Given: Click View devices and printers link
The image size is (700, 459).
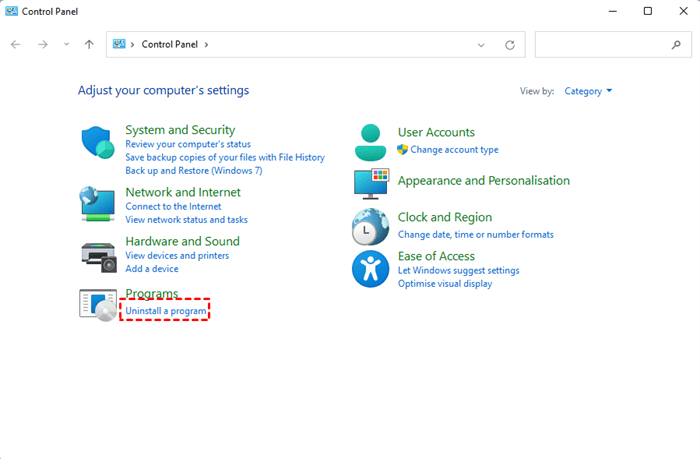Looking at the screenshot, I should pos(177,256).
